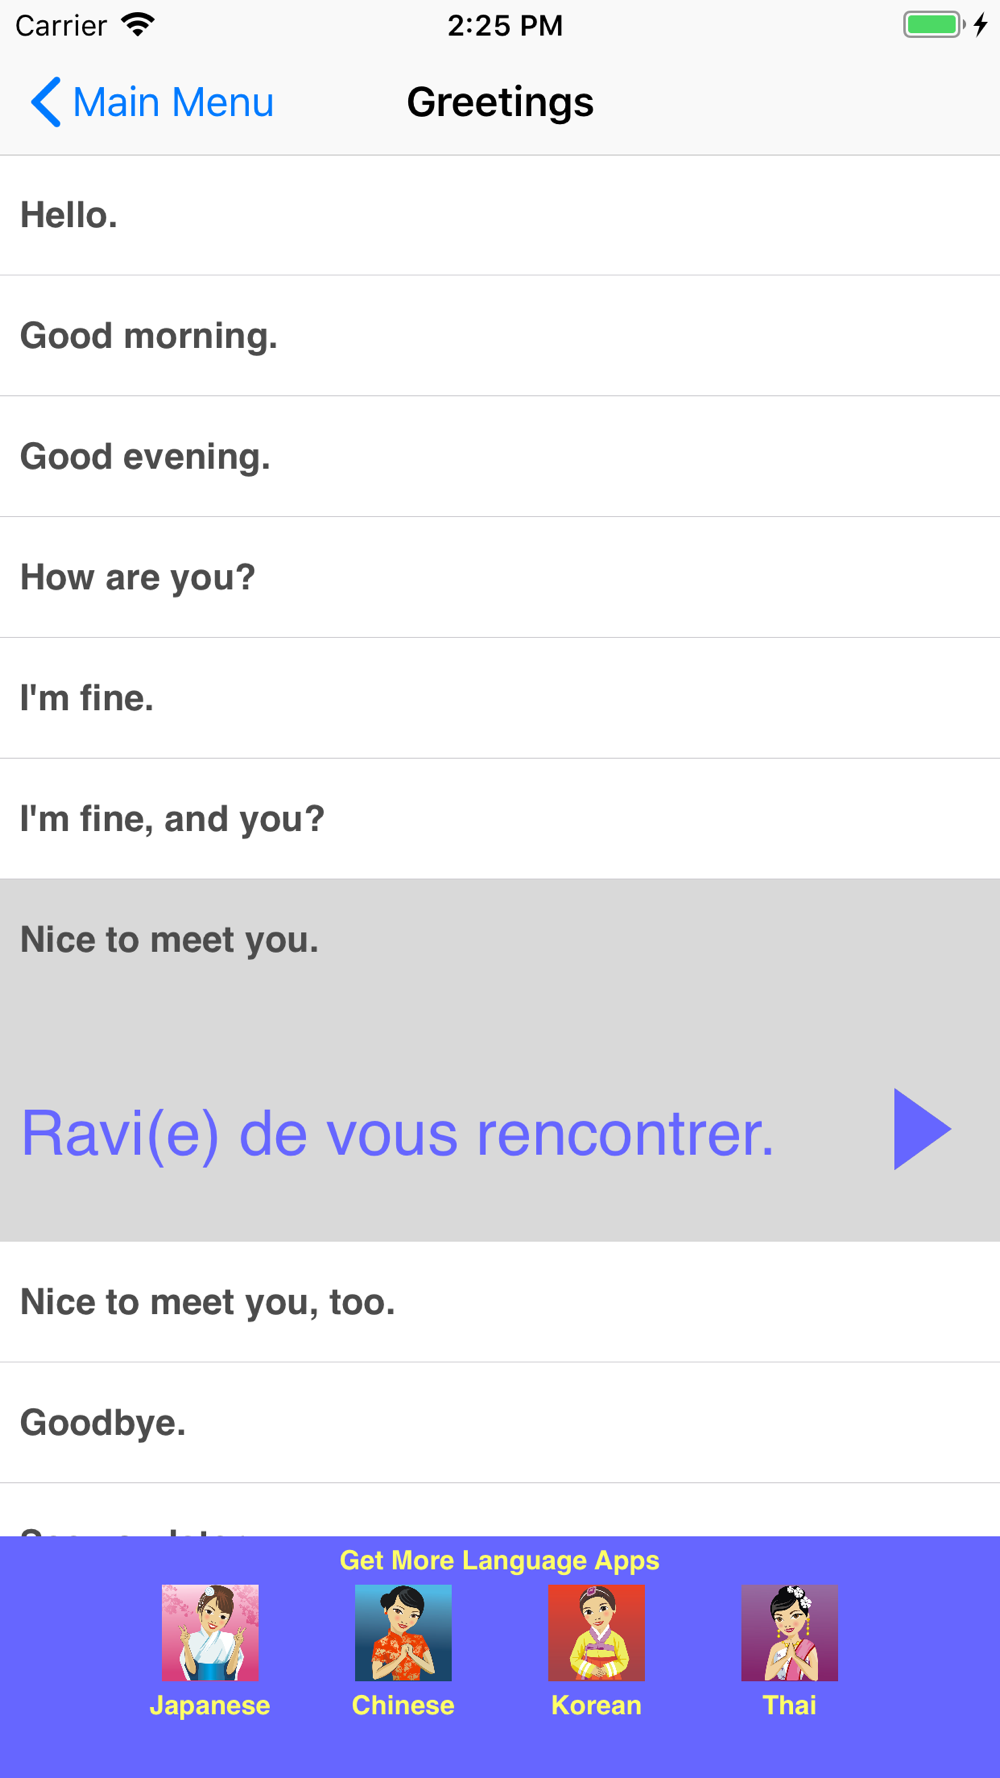
Task: Select the Hello phrase
Action: (500, 215)
